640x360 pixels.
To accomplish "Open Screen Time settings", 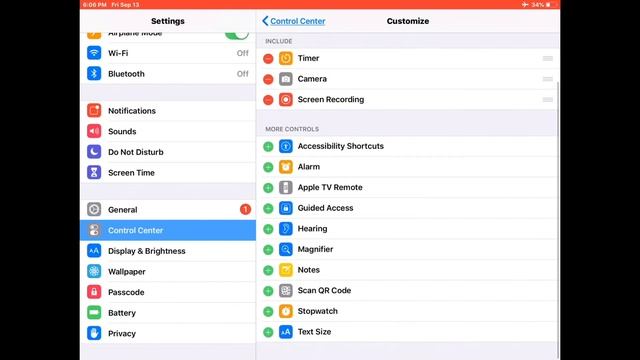I will click(x=168, y=173).
